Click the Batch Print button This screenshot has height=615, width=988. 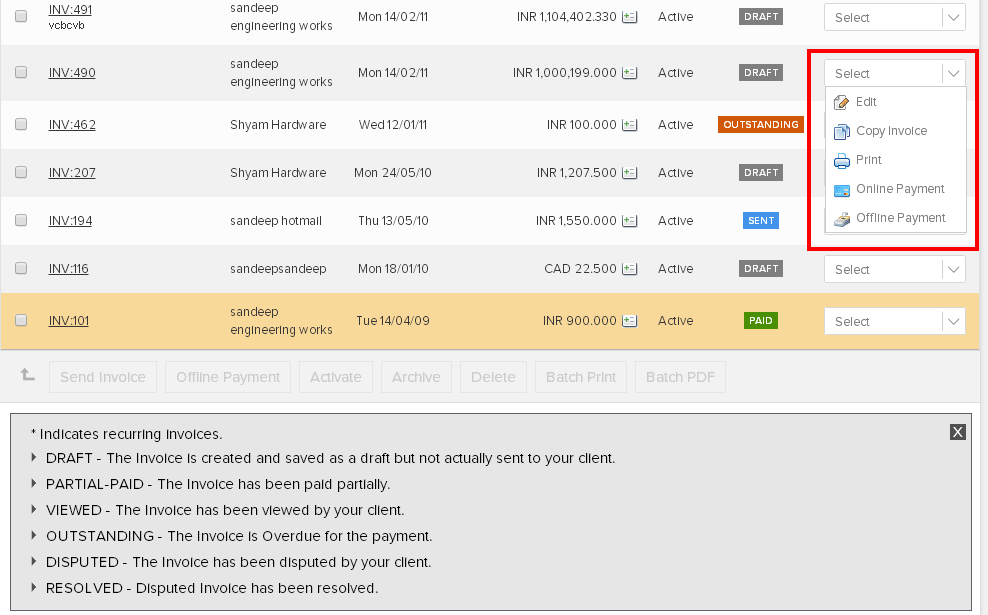tap(581, 377)
